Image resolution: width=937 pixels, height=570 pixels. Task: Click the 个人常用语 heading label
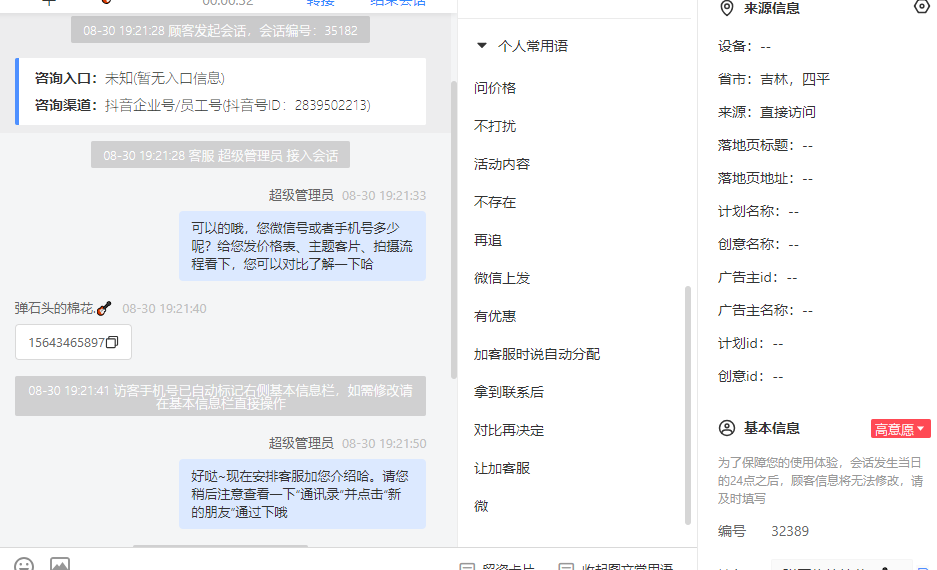532,46
